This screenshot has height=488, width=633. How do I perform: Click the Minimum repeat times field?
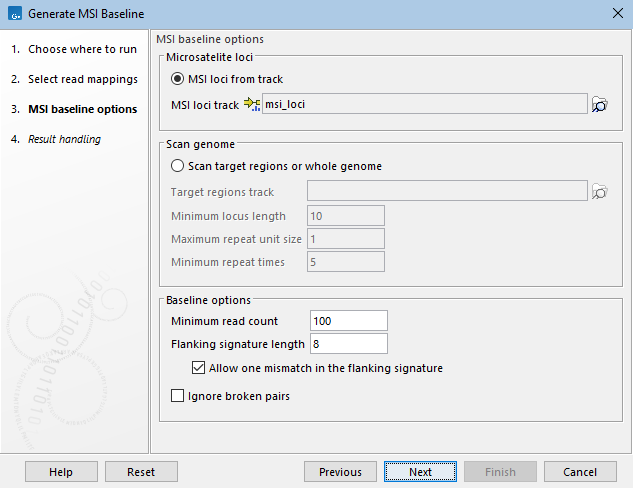pos(346,262)
